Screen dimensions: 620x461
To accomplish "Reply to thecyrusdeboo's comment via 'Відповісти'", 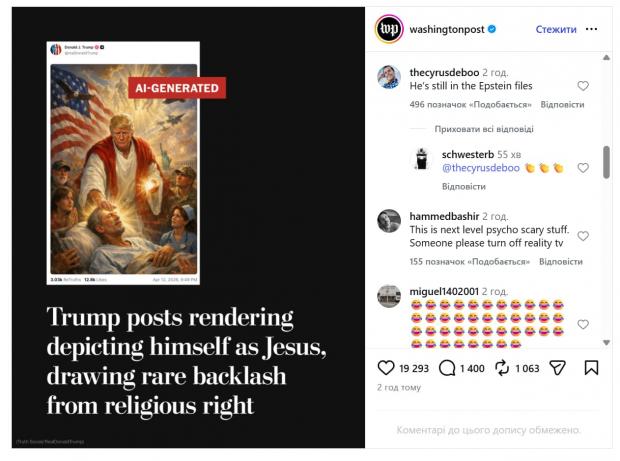I will (x=562, y=104).
